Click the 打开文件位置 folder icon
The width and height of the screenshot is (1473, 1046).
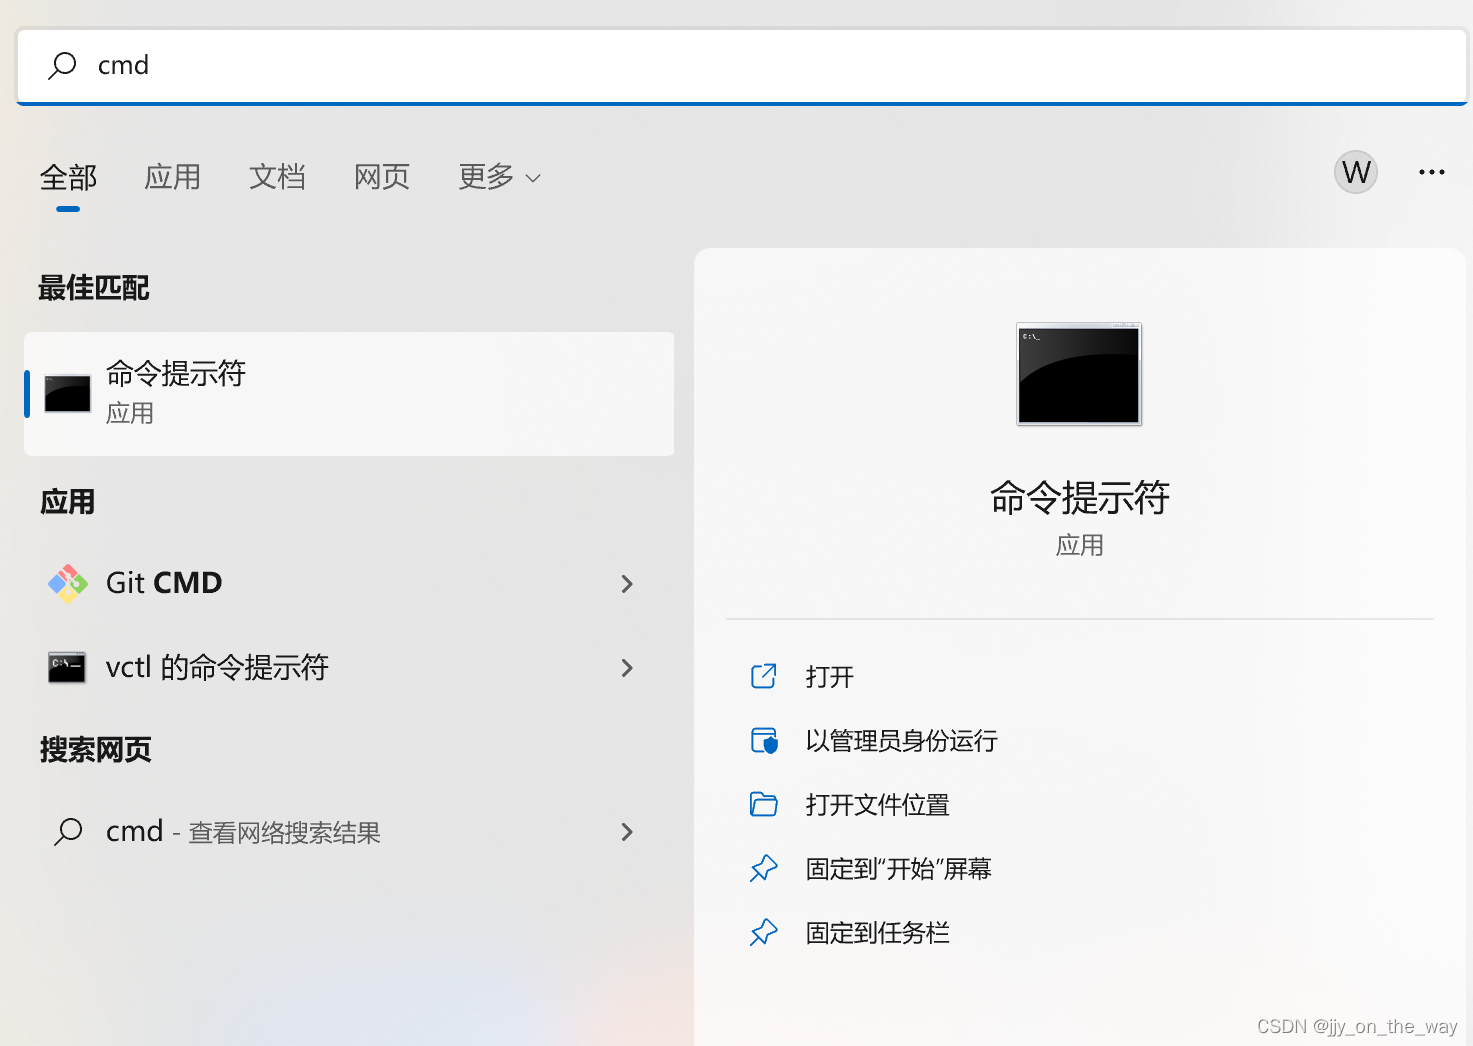(x=763, y=804)
